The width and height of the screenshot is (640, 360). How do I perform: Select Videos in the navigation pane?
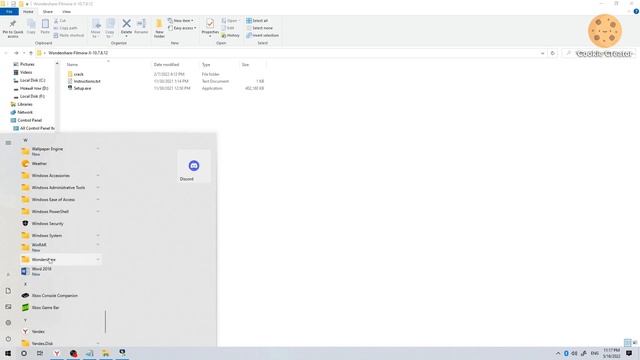[26, 72]
